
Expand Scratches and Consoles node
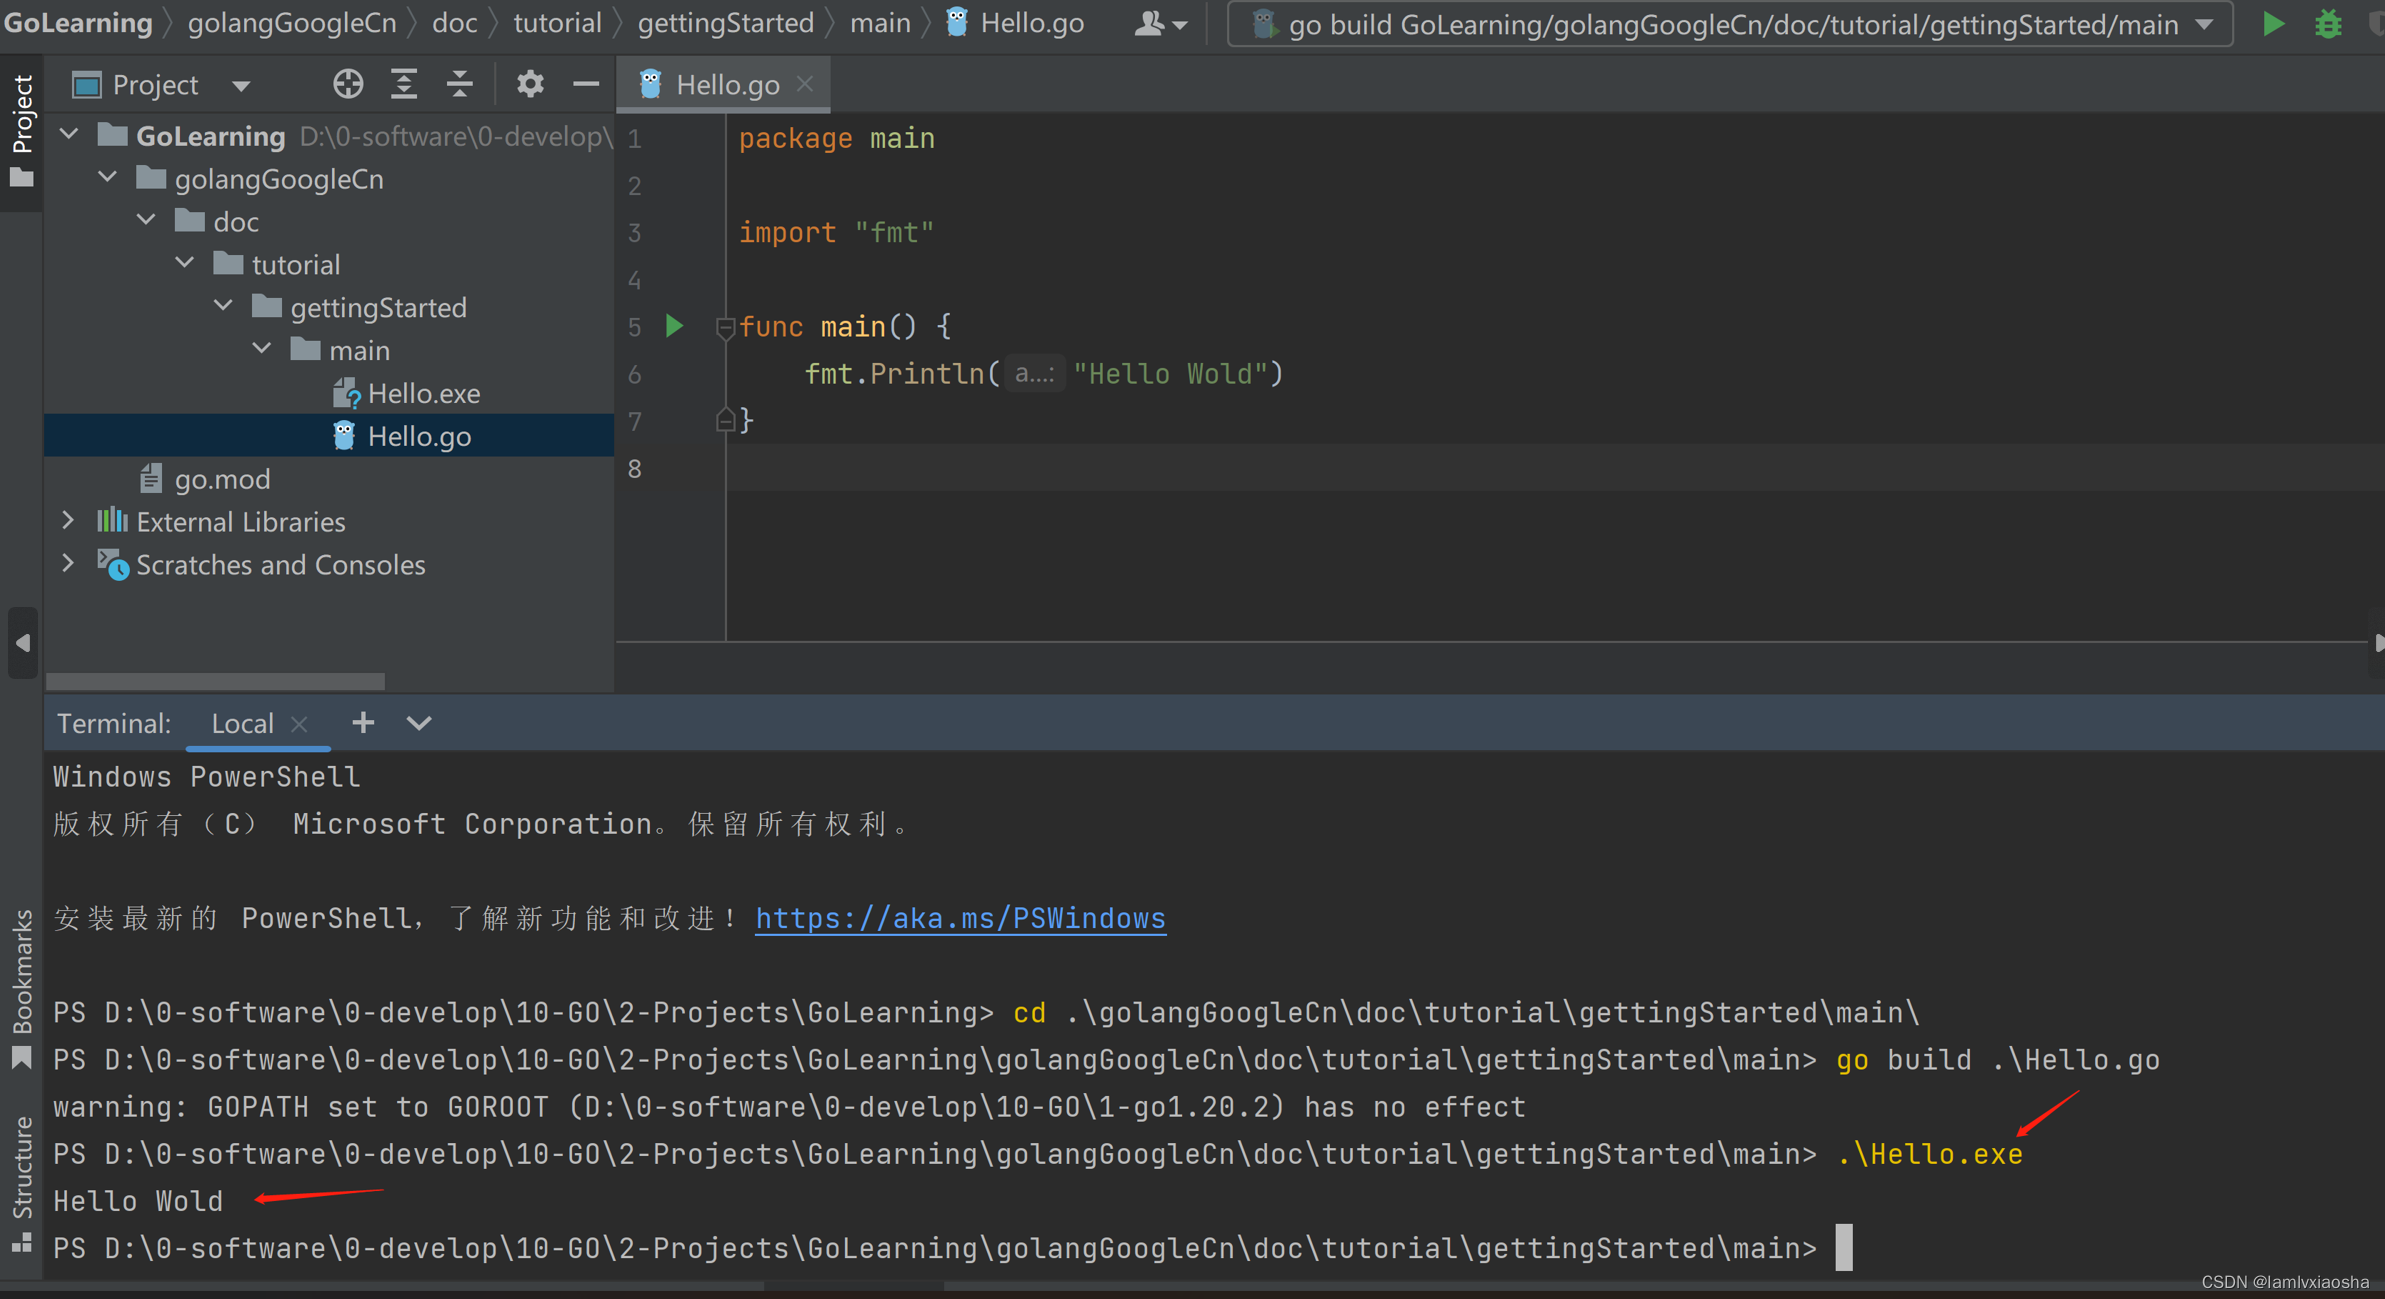(x=68, y=564)
